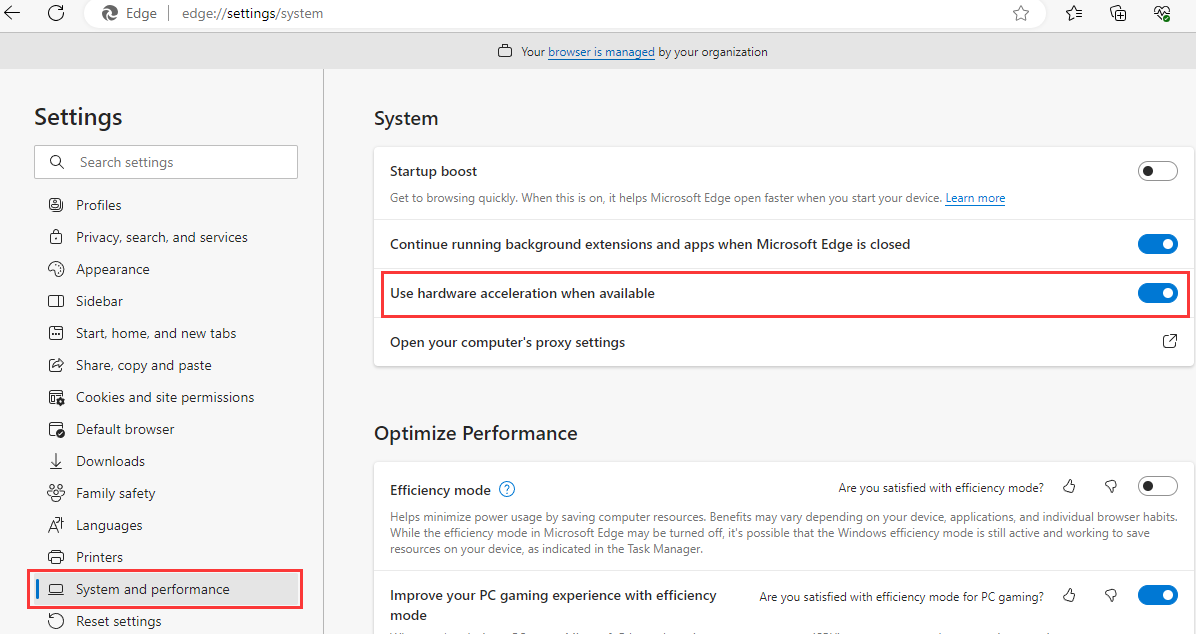Give thumbs down for PC gaming efficiency
1196x634 pixels.
pyautogui.click(x=1110, y=596)
